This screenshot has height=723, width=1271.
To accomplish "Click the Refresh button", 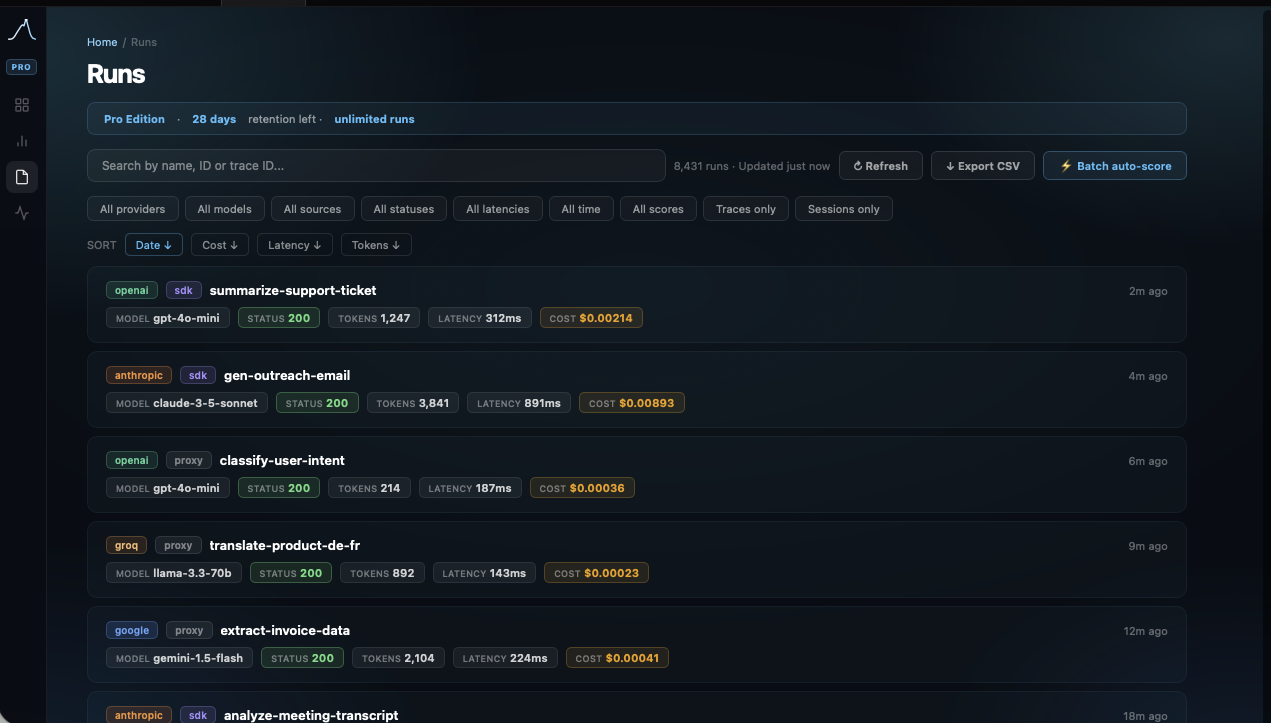I will 881,166.
